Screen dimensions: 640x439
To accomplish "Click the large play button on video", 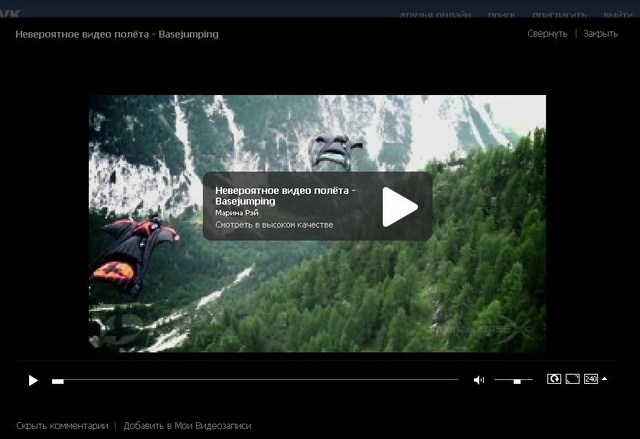I will 399,206.
